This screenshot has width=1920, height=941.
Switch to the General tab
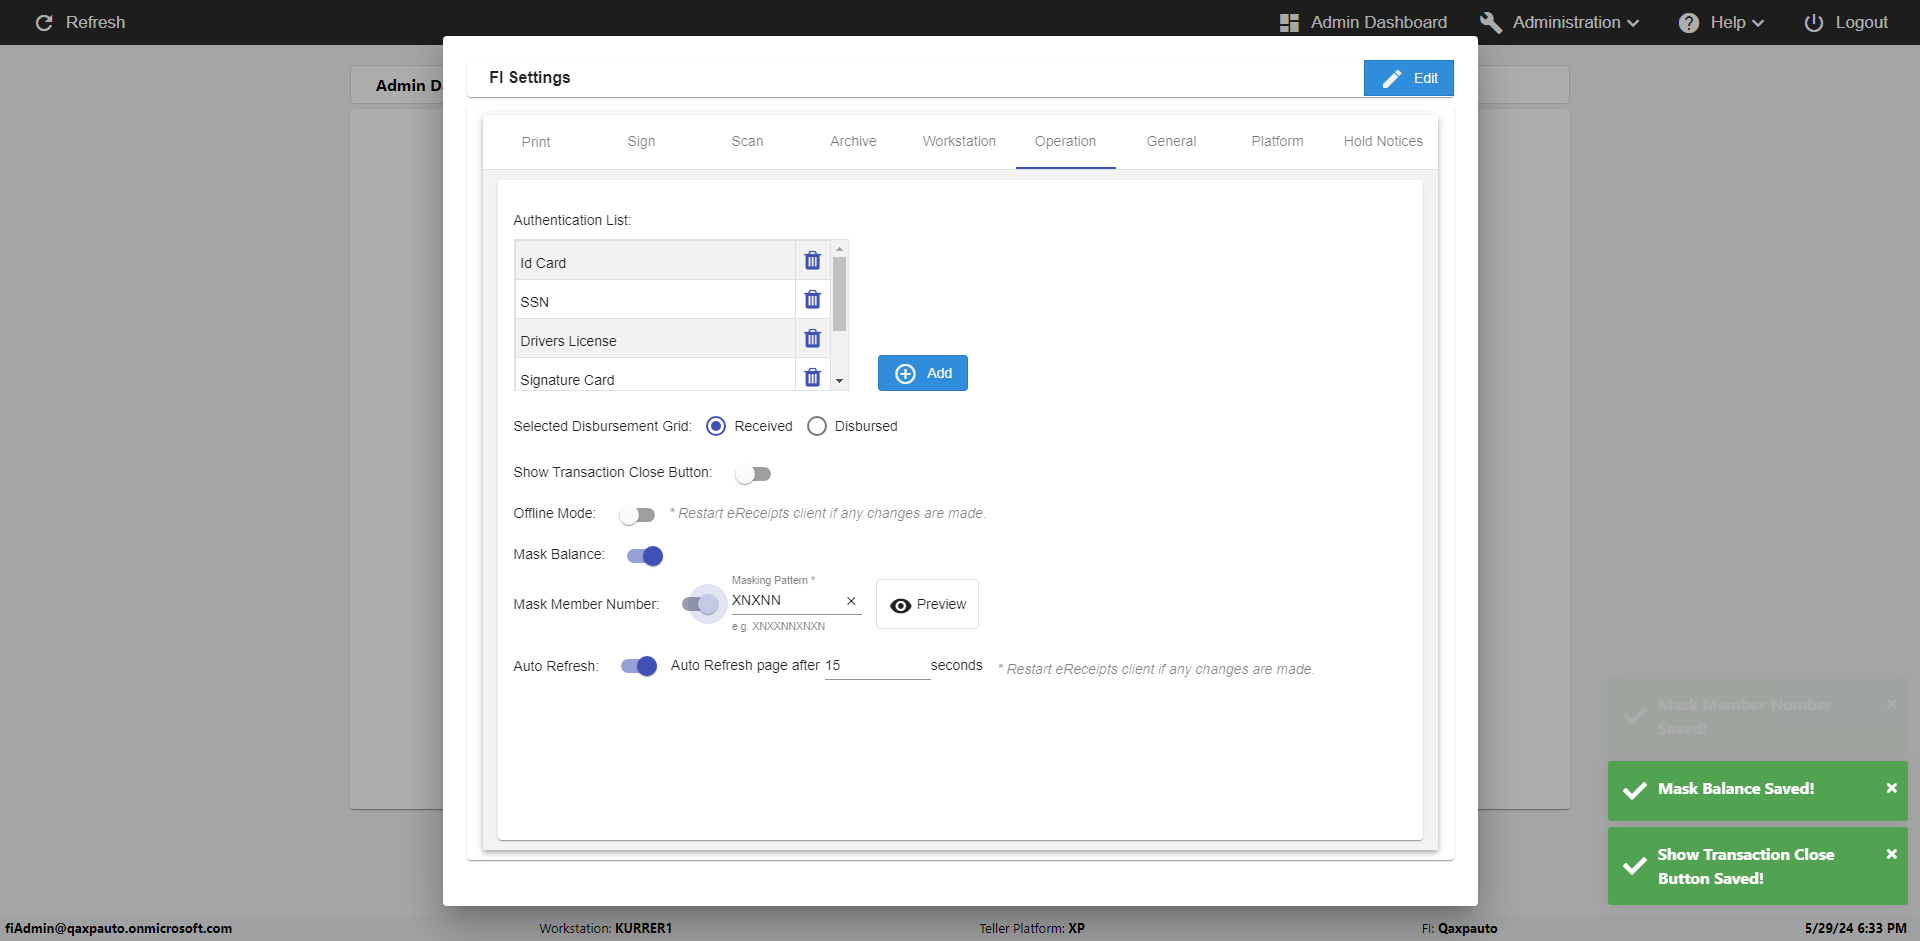[1171, 142]
